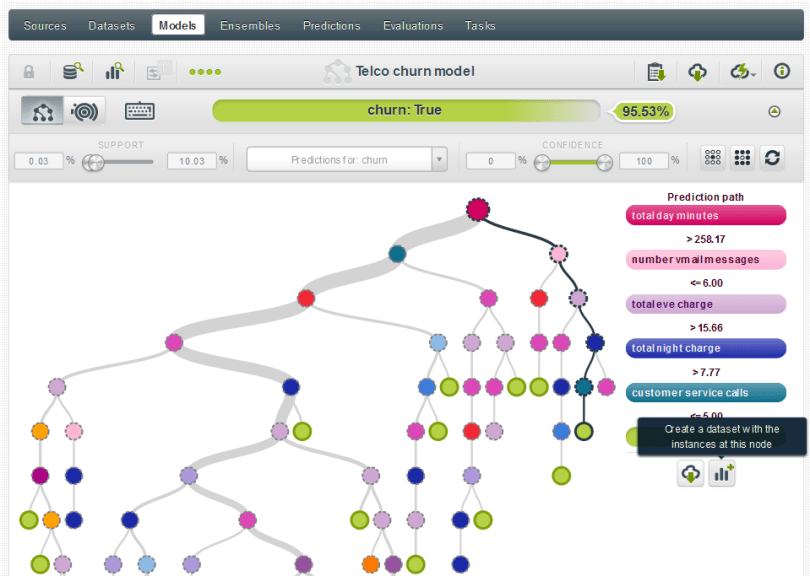Click the cloud download model icon
The width and height of the screenshot is (810, 576).
[698, 71]
